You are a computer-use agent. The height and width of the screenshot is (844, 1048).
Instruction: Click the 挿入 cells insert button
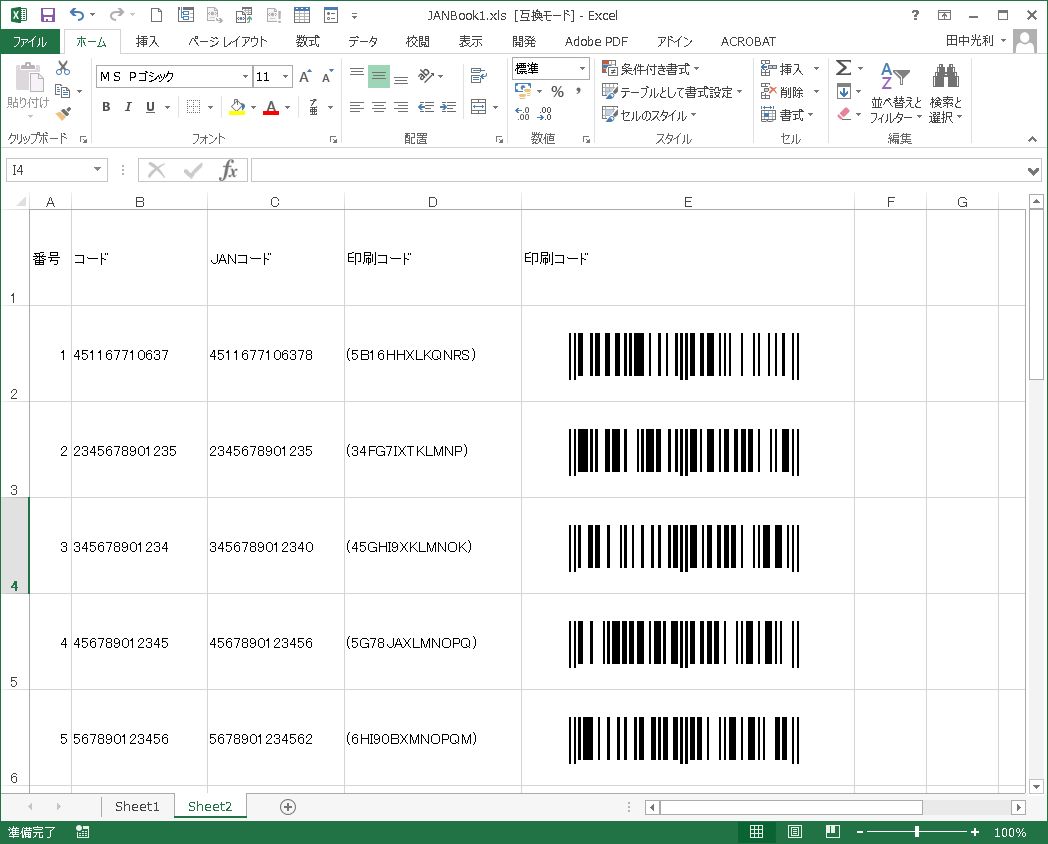[x=790, y=69]
